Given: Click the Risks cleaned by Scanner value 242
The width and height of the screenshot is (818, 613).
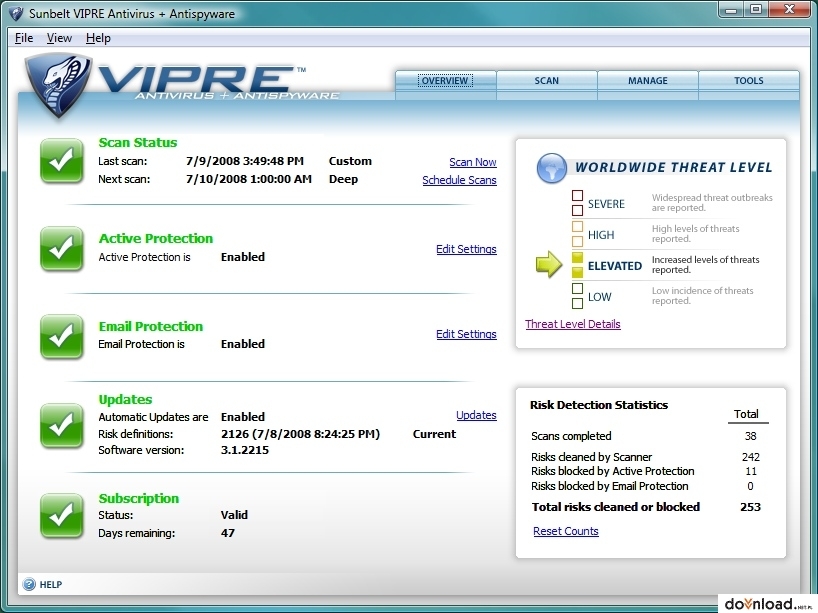Looking at the screenshot, I should (x=751, y=457).
